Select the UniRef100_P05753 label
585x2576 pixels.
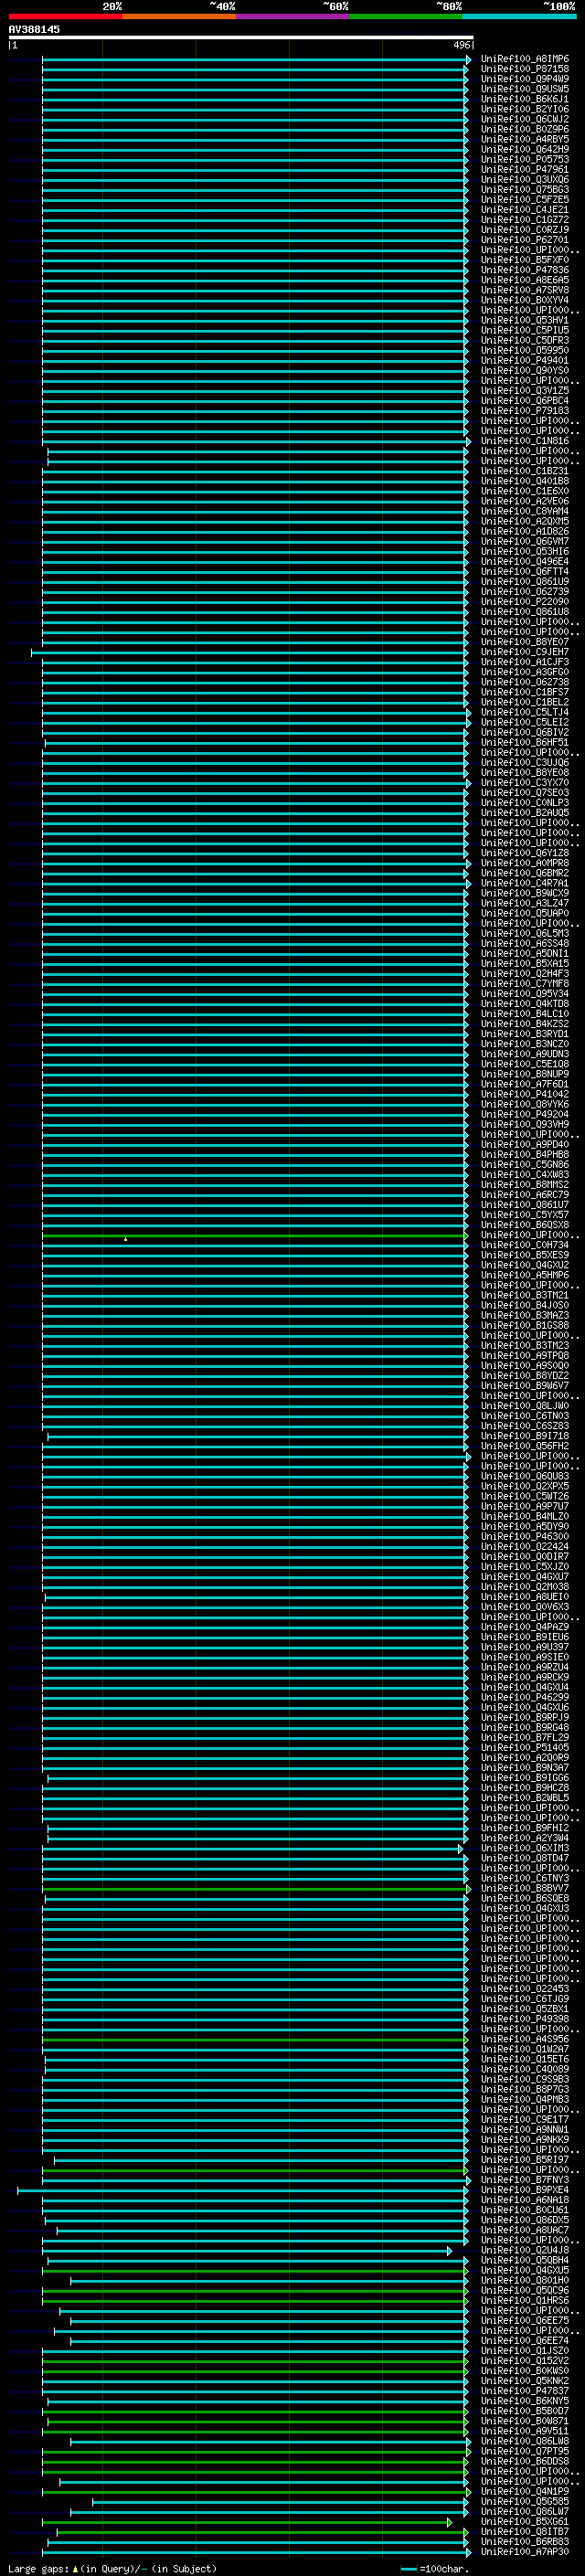[x=525, y=159]
